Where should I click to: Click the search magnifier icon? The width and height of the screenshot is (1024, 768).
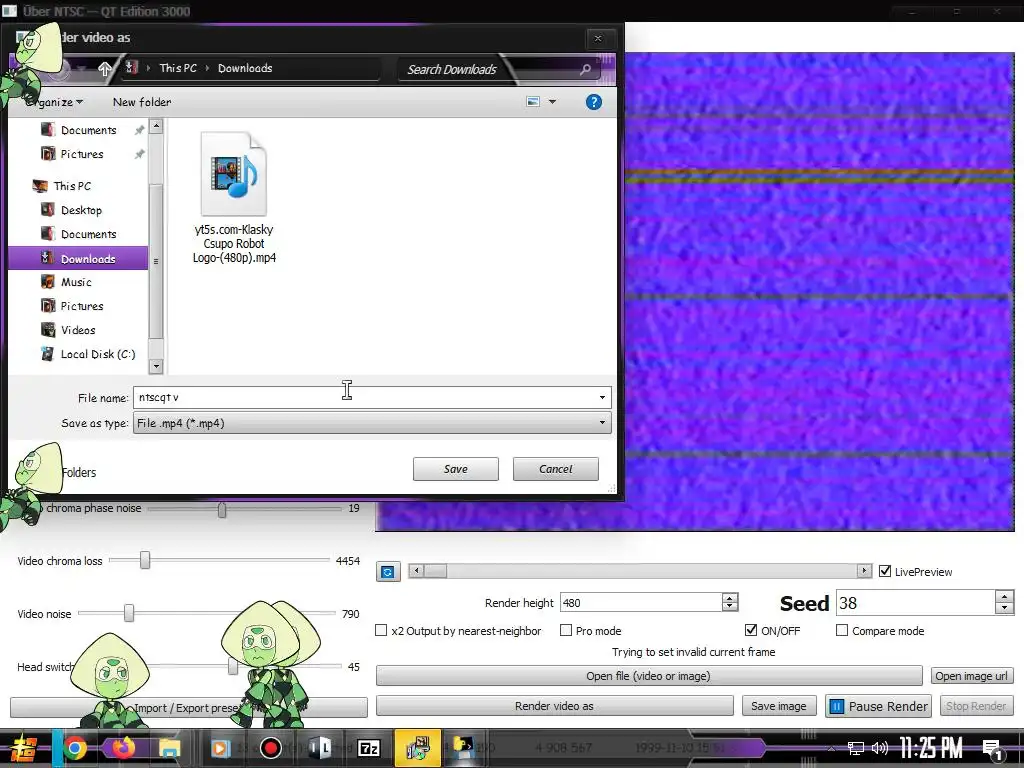585,69
